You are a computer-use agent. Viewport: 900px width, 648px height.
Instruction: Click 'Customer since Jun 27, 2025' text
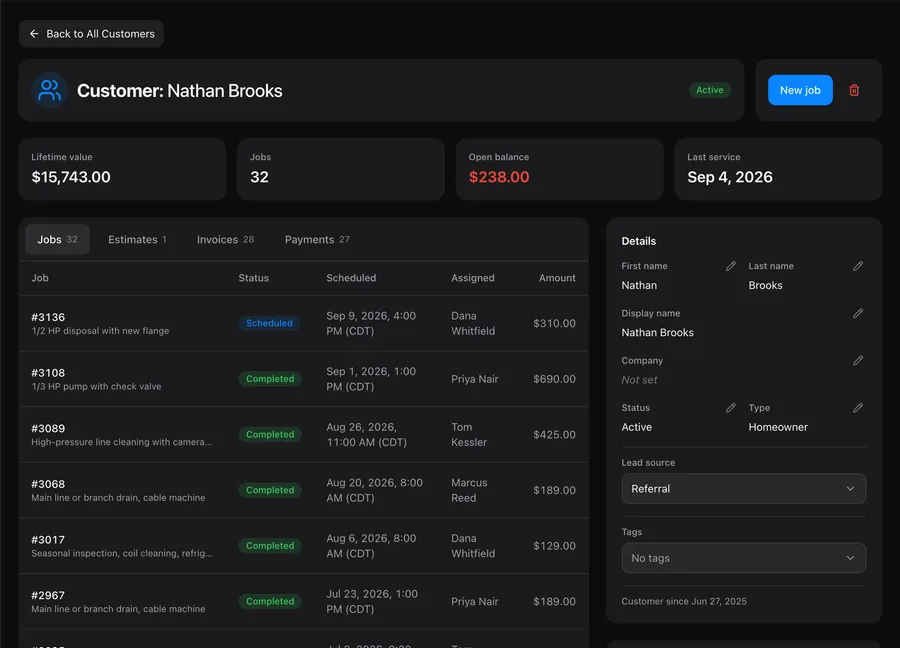point(684,602)
